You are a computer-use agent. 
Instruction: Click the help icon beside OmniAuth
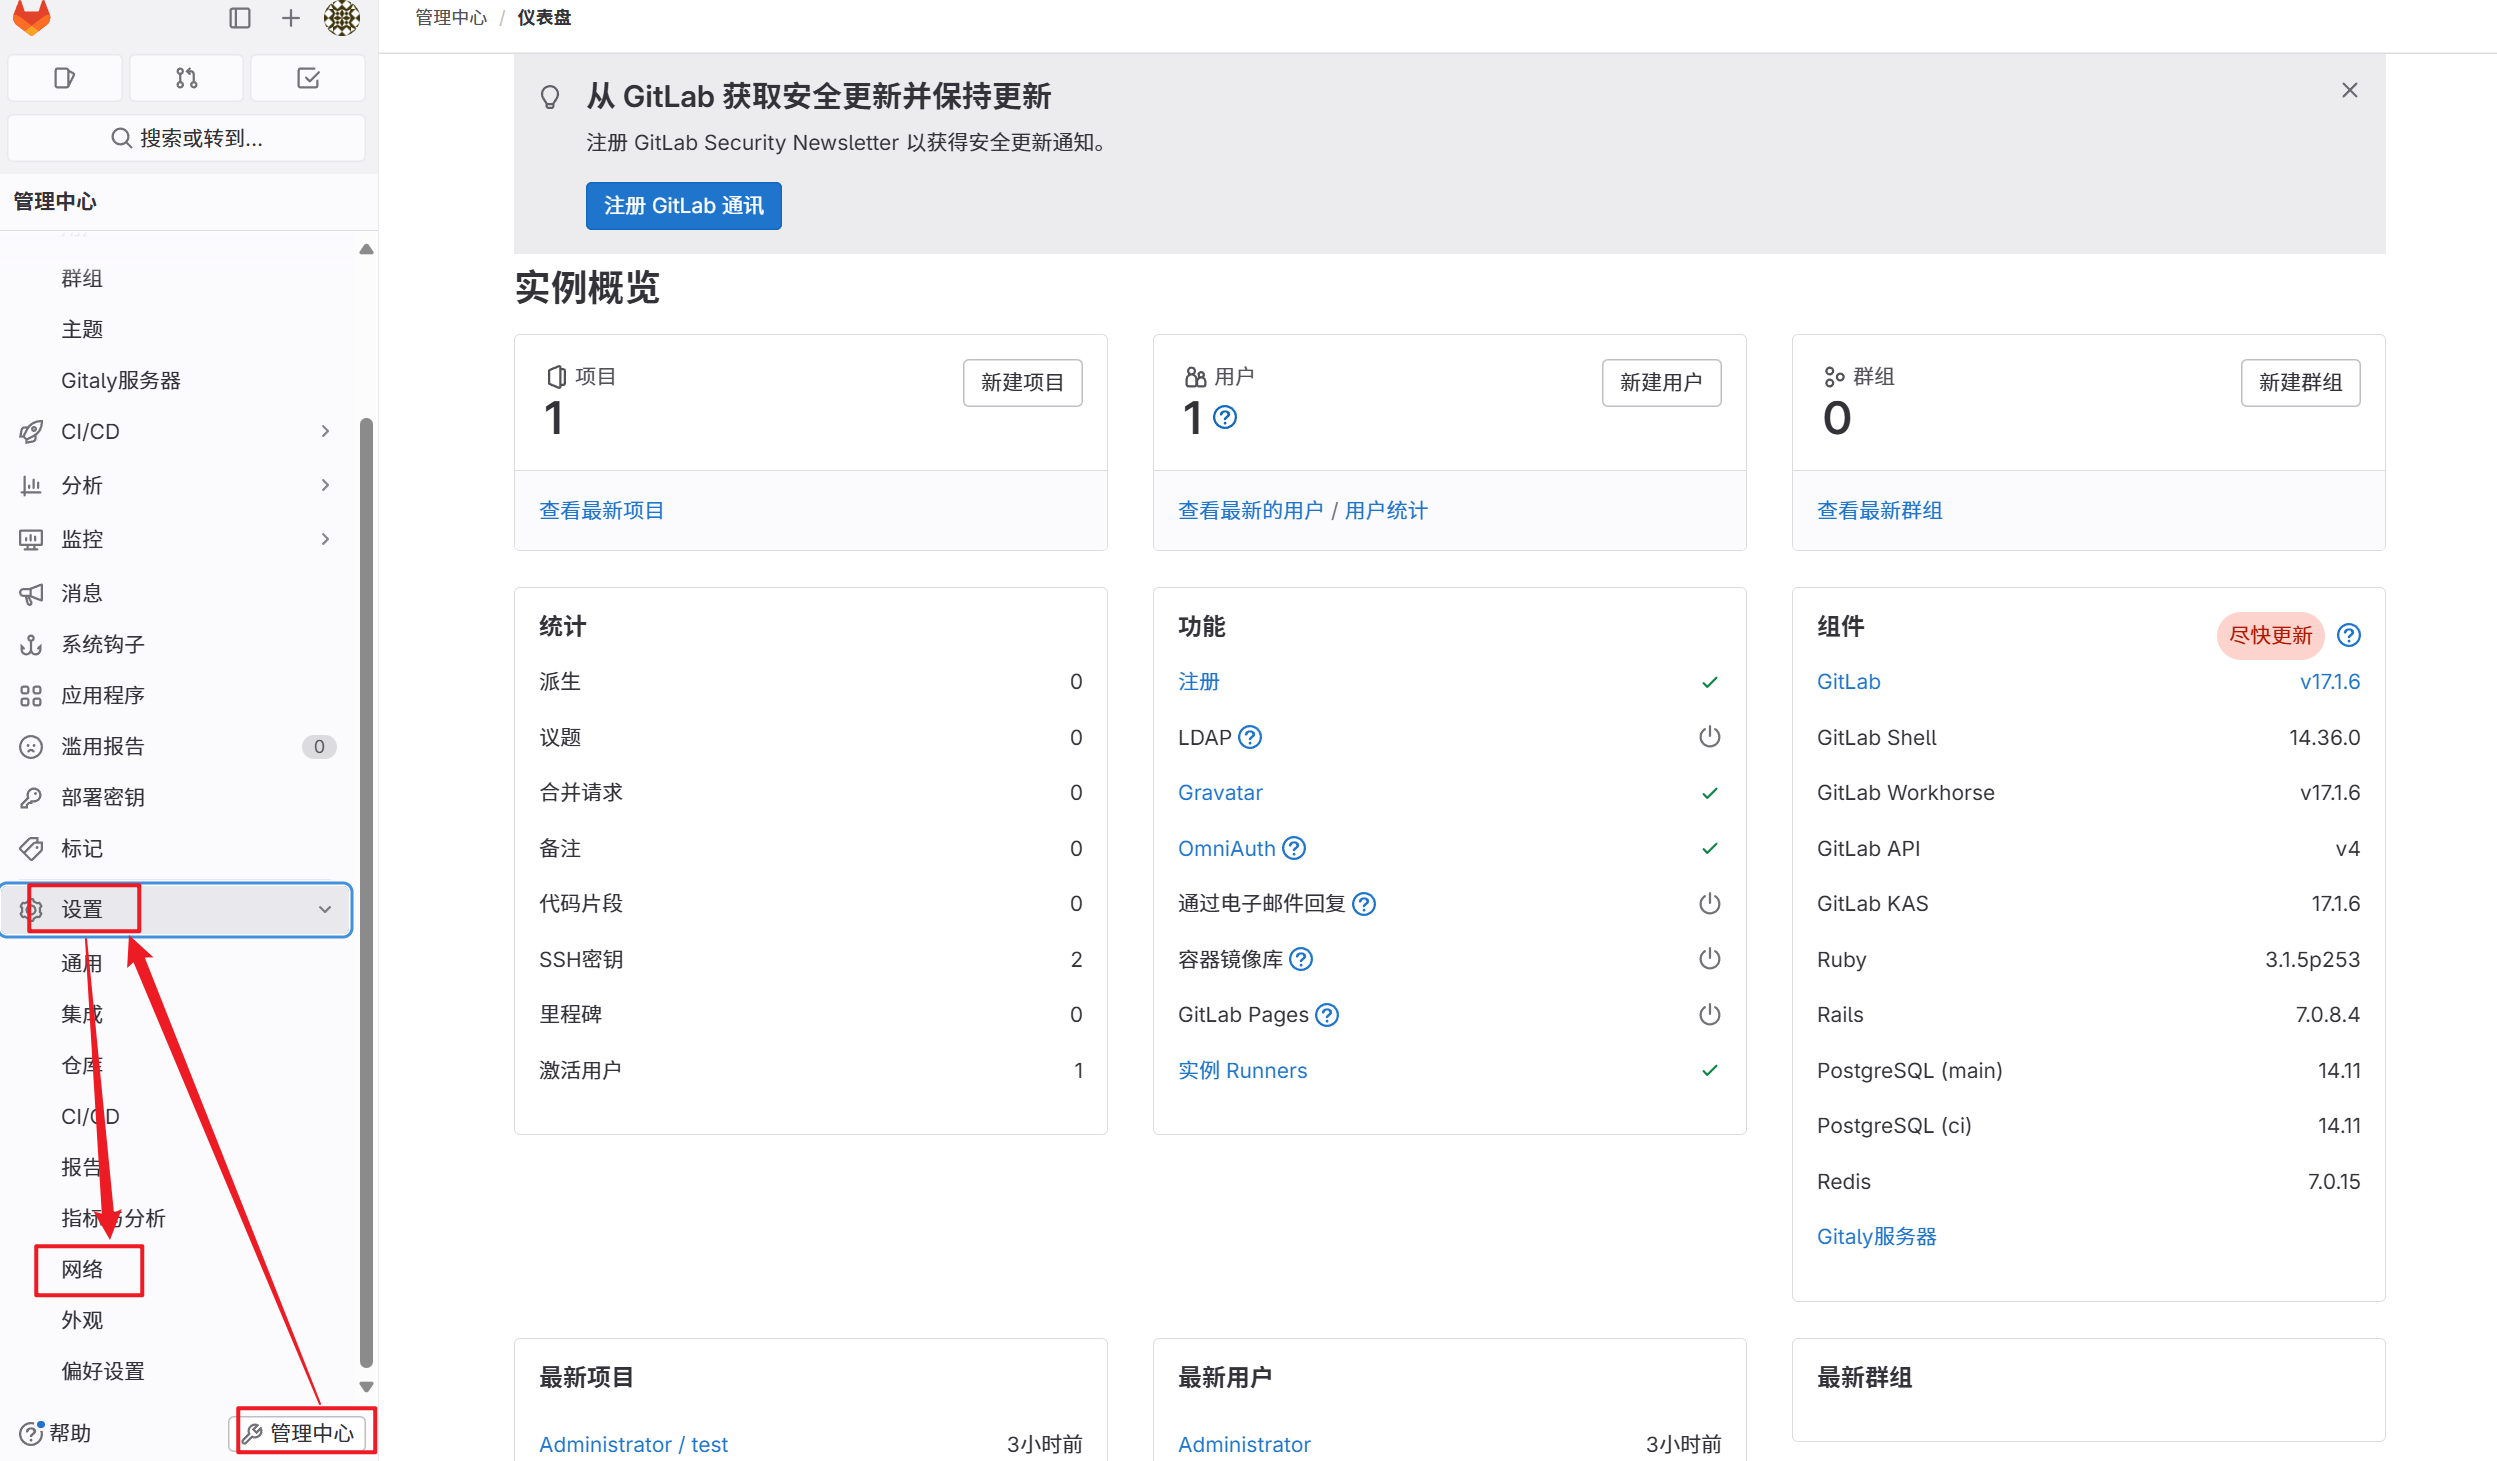point(1294,848)
